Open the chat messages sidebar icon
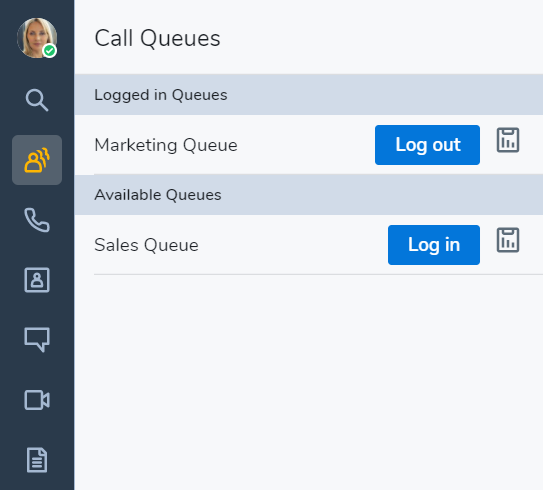The width and height of the screenshot is (543, 490). [x=37, y=340]
